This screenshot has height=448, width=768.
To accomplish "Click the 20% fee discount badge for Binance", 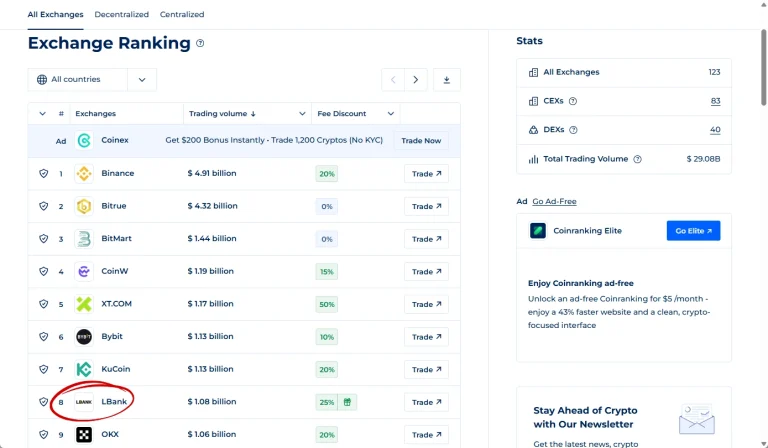I will coord(327,174).
